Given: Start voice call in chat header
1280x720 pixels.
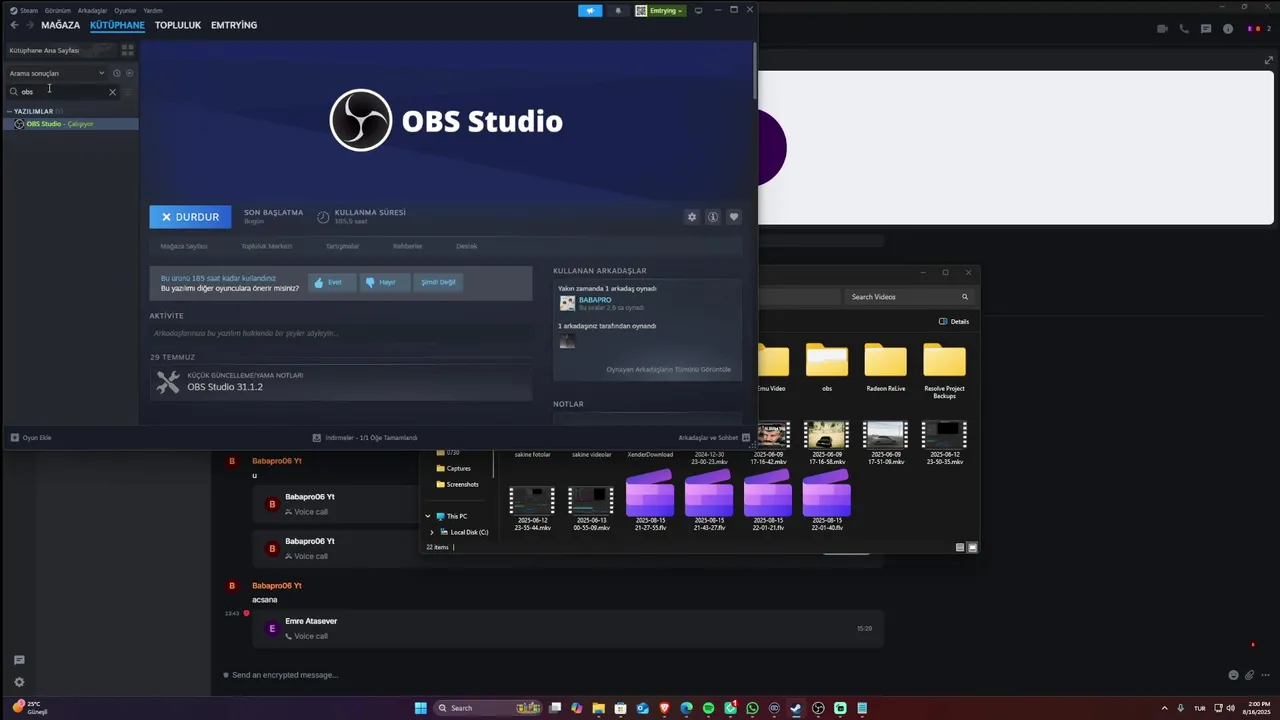Looking at the screenshot, I should point(1184,29).
